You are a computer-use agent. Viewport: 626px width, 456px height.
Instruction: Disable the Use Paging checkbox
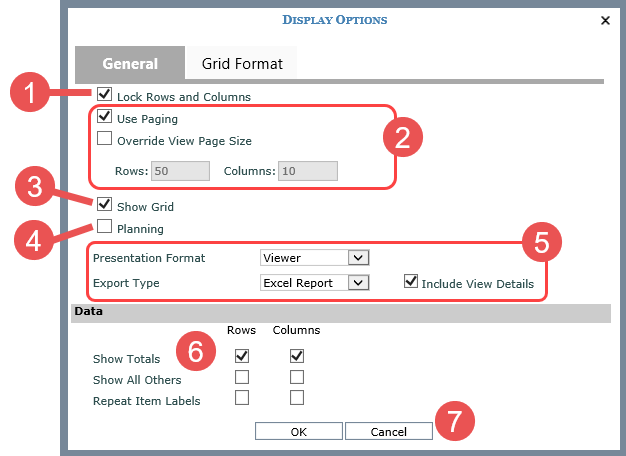click(x=105, y=118)
